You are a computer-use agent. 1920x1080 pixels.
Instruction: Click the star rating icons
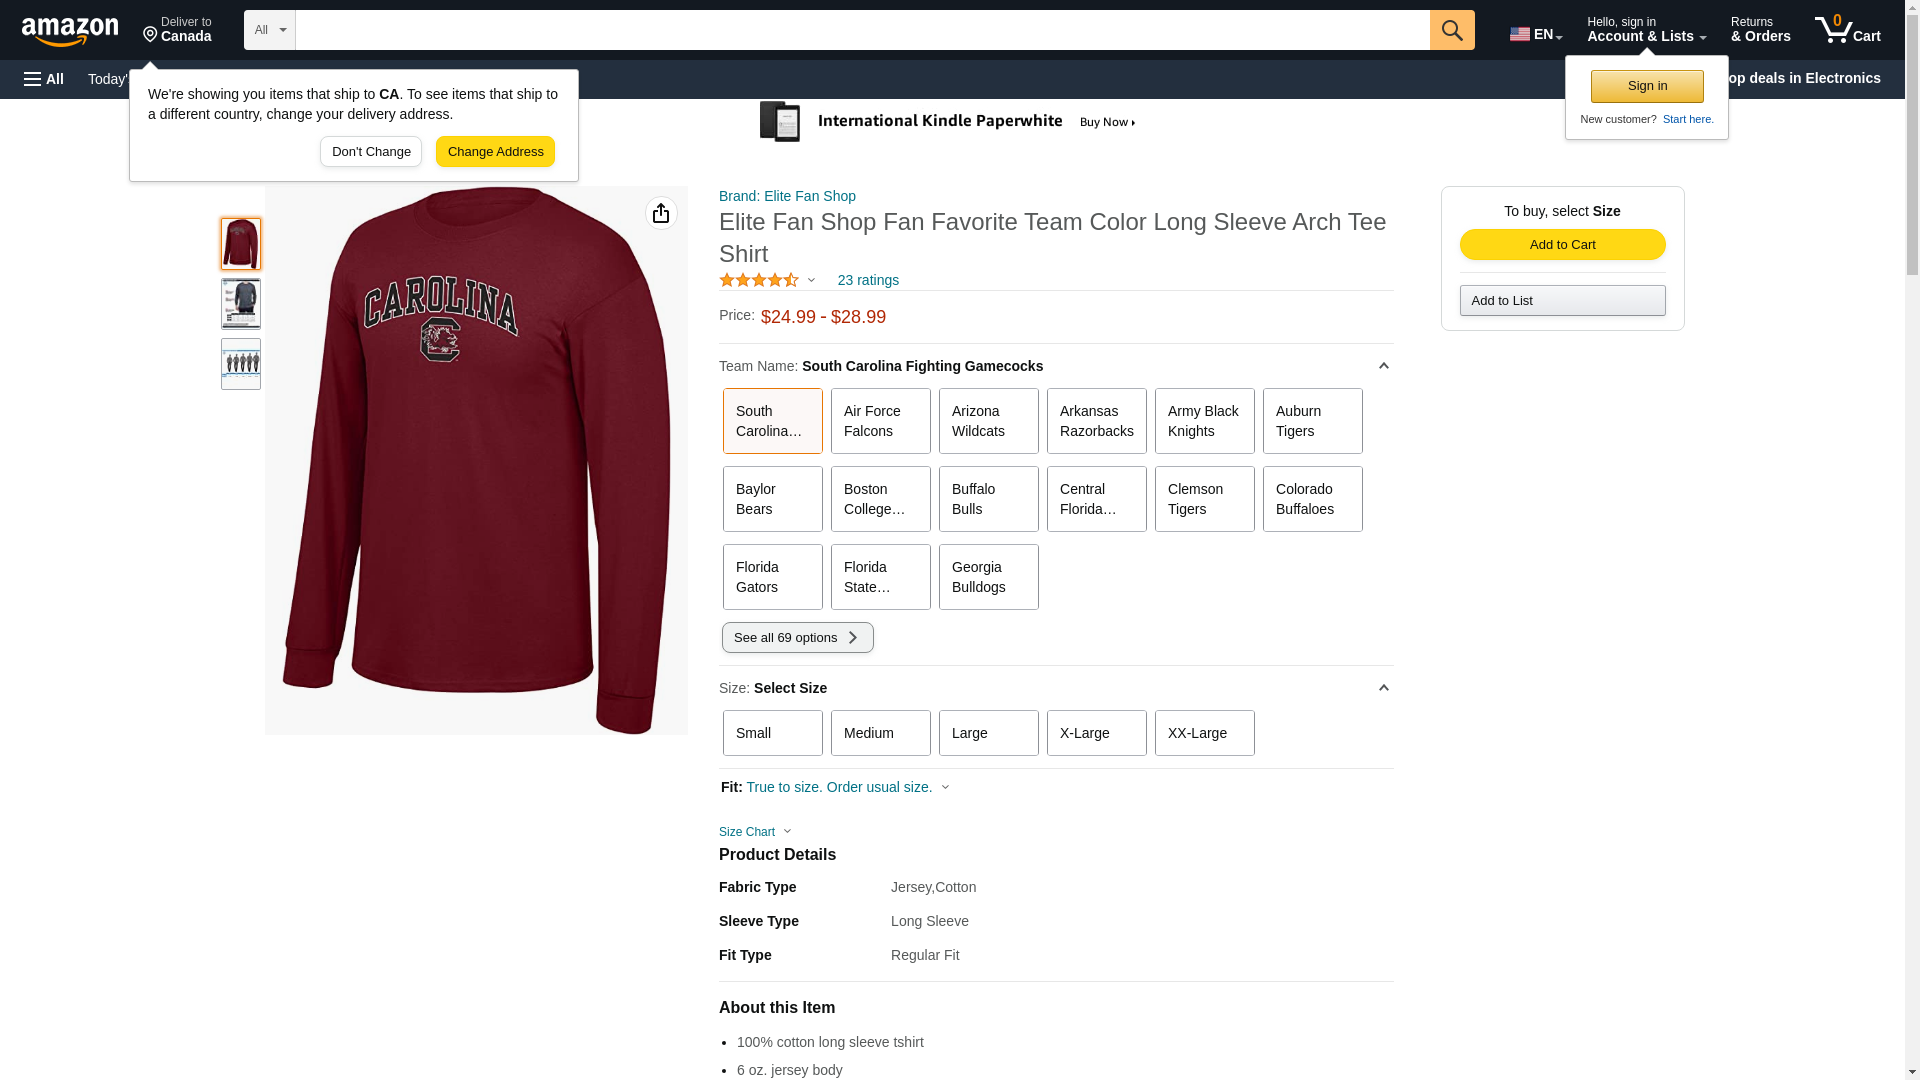click(x=759, y=281)
